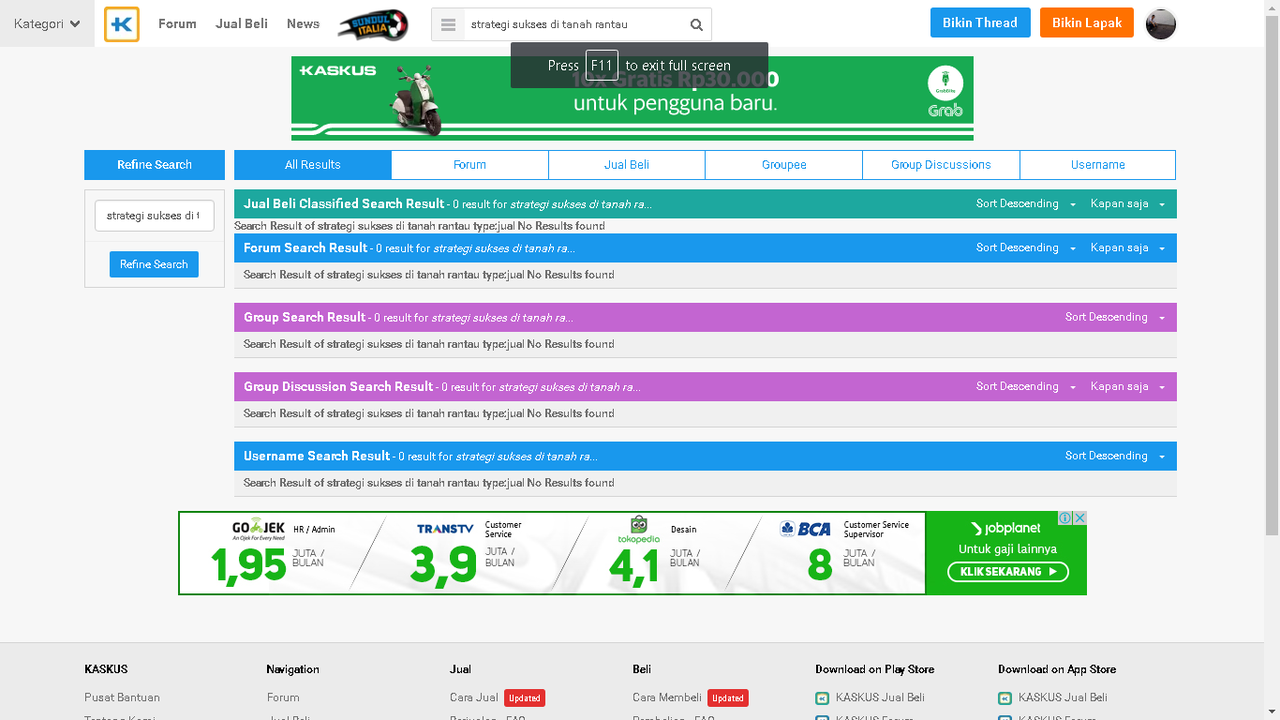Click Username Search Result heading
Image resolution: width=1280 pixels, height=720 pixels.
coord(317,456)
